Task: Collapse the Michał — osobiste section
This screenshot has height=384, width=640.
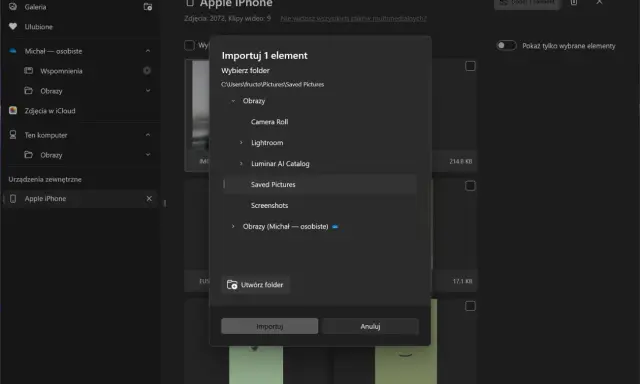Action: pyautogui.click(x=148, y=51)
